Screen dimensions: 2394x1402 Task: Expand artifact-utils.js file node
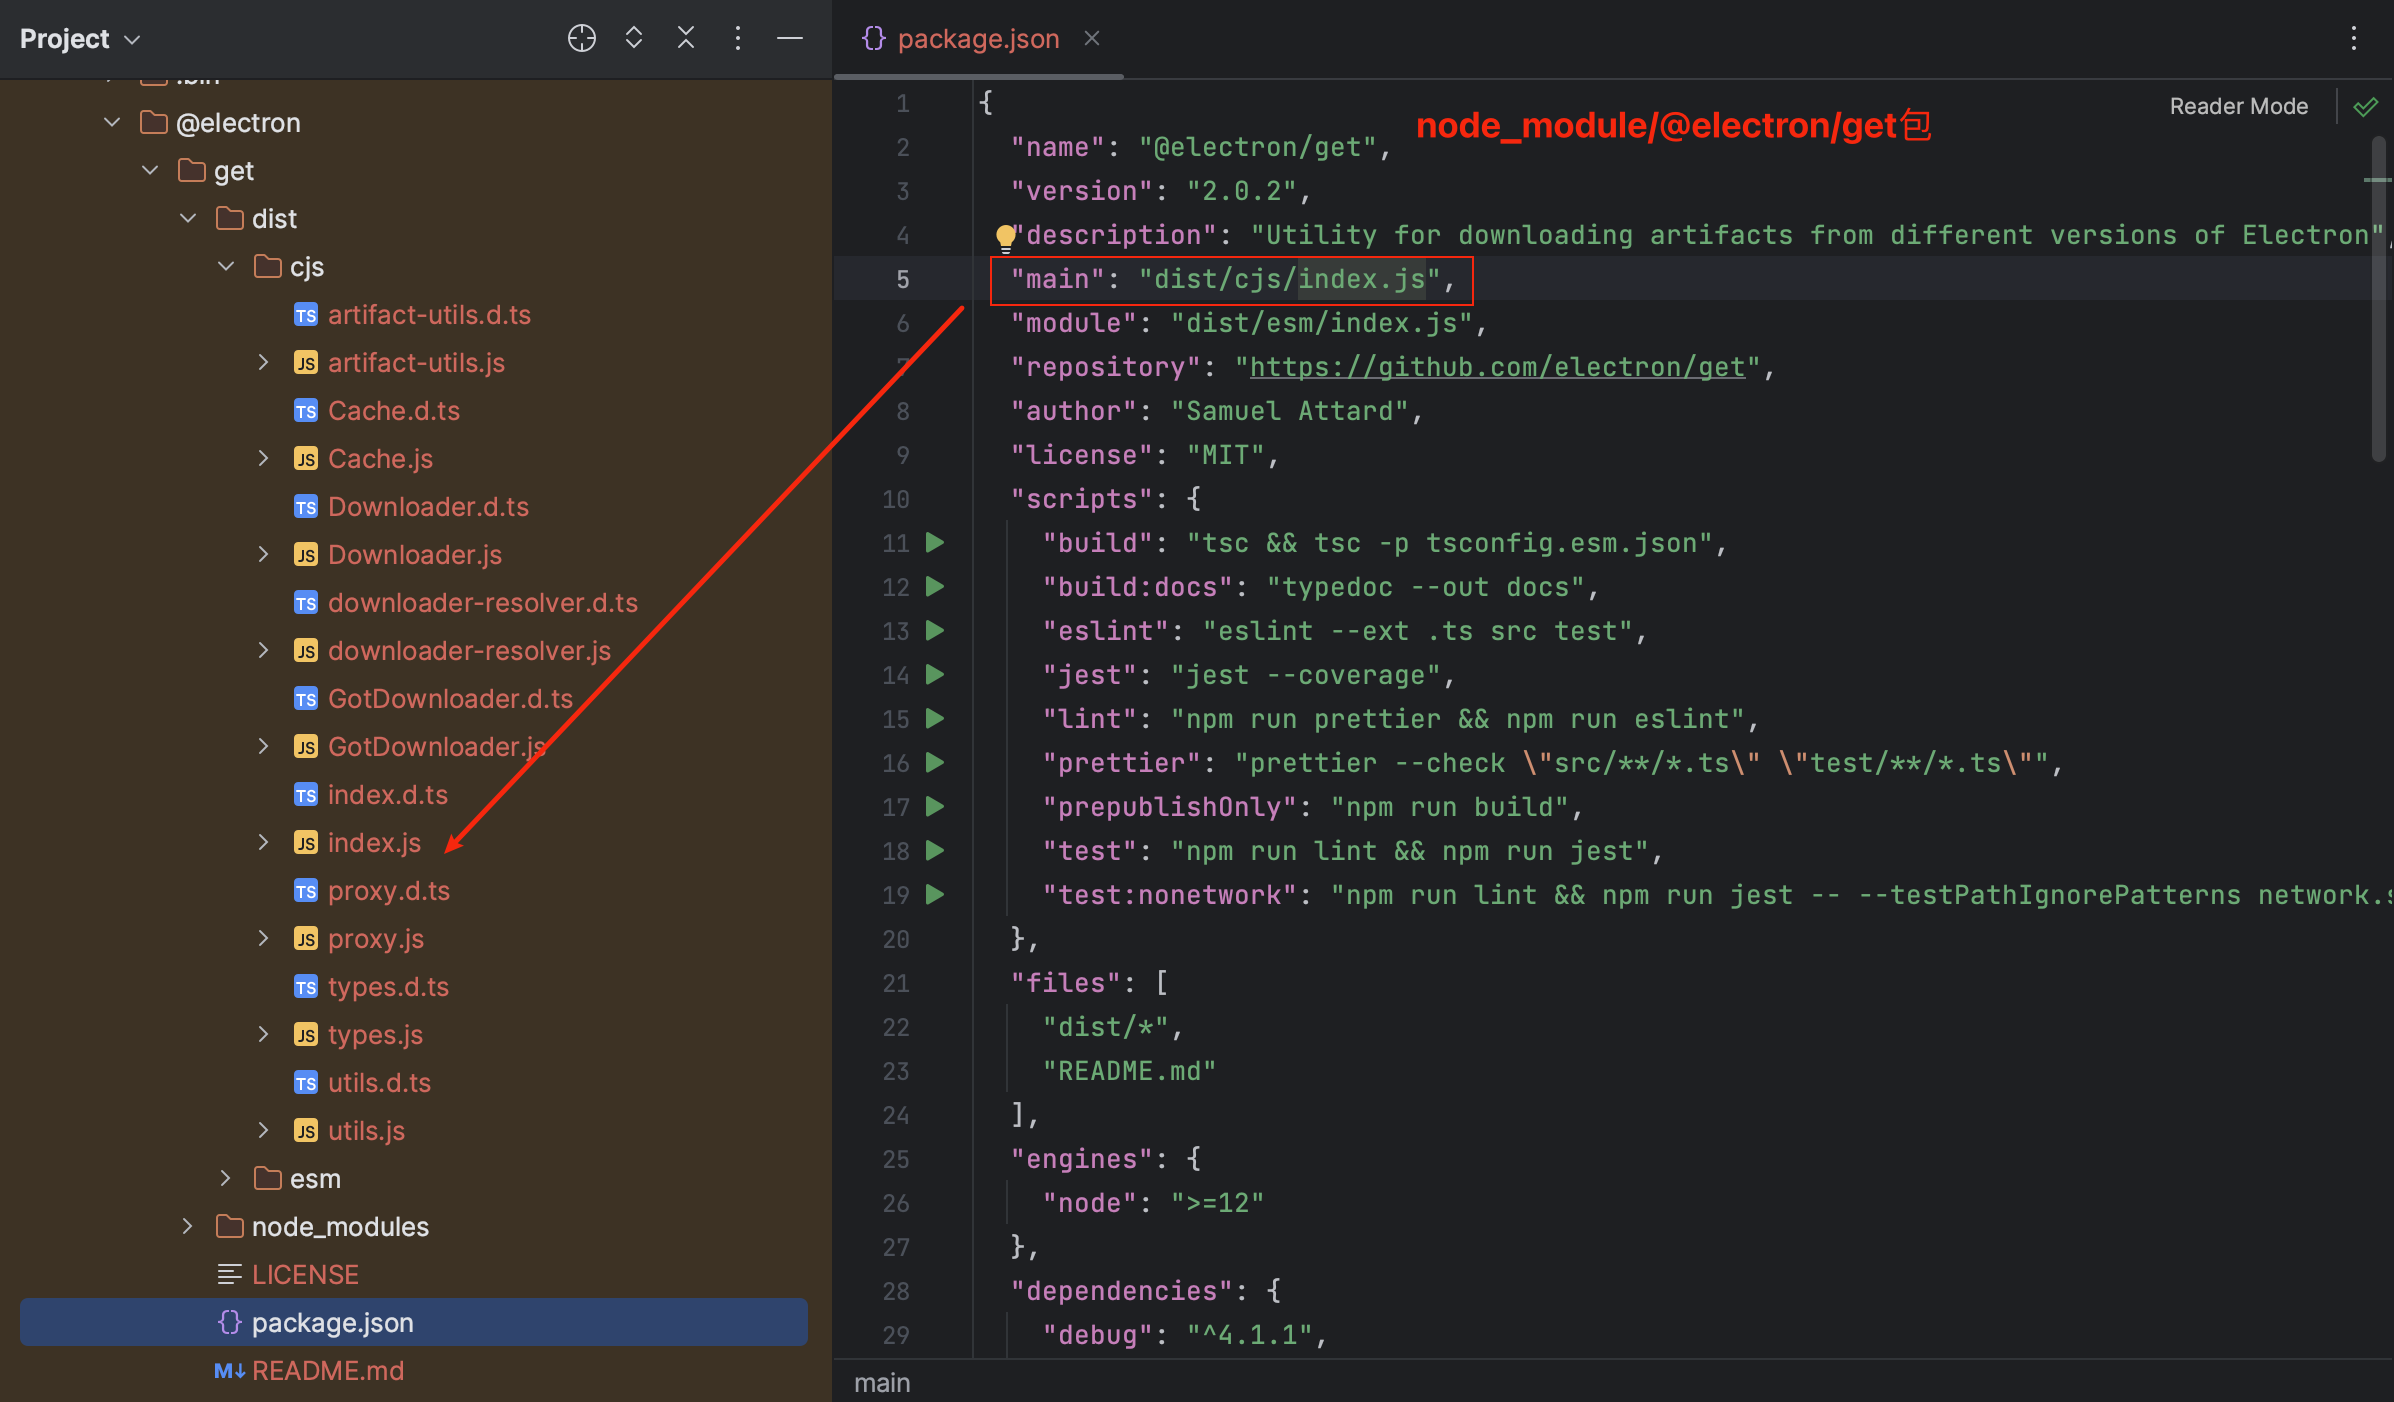coord(264,362)
